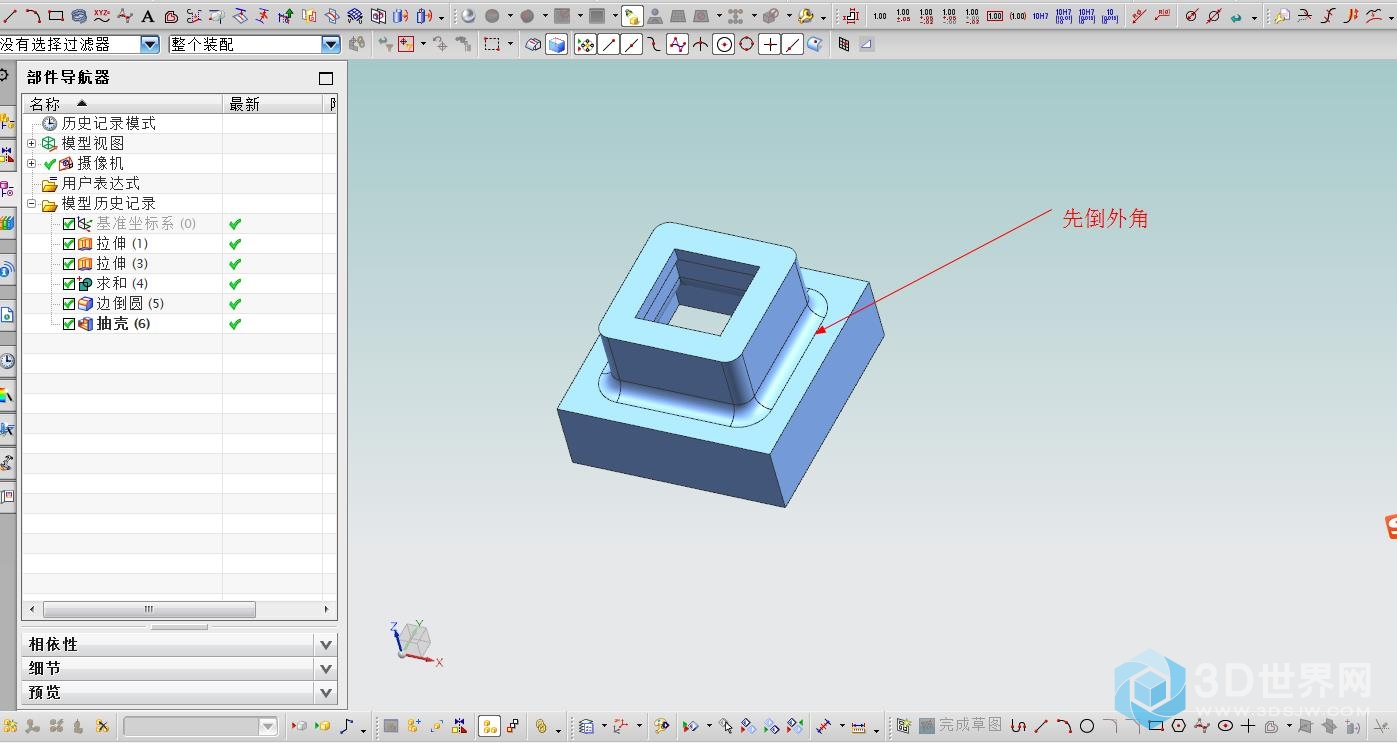
Task: Click the boxed 1.00 basic dimension icon
Action: 995,16
